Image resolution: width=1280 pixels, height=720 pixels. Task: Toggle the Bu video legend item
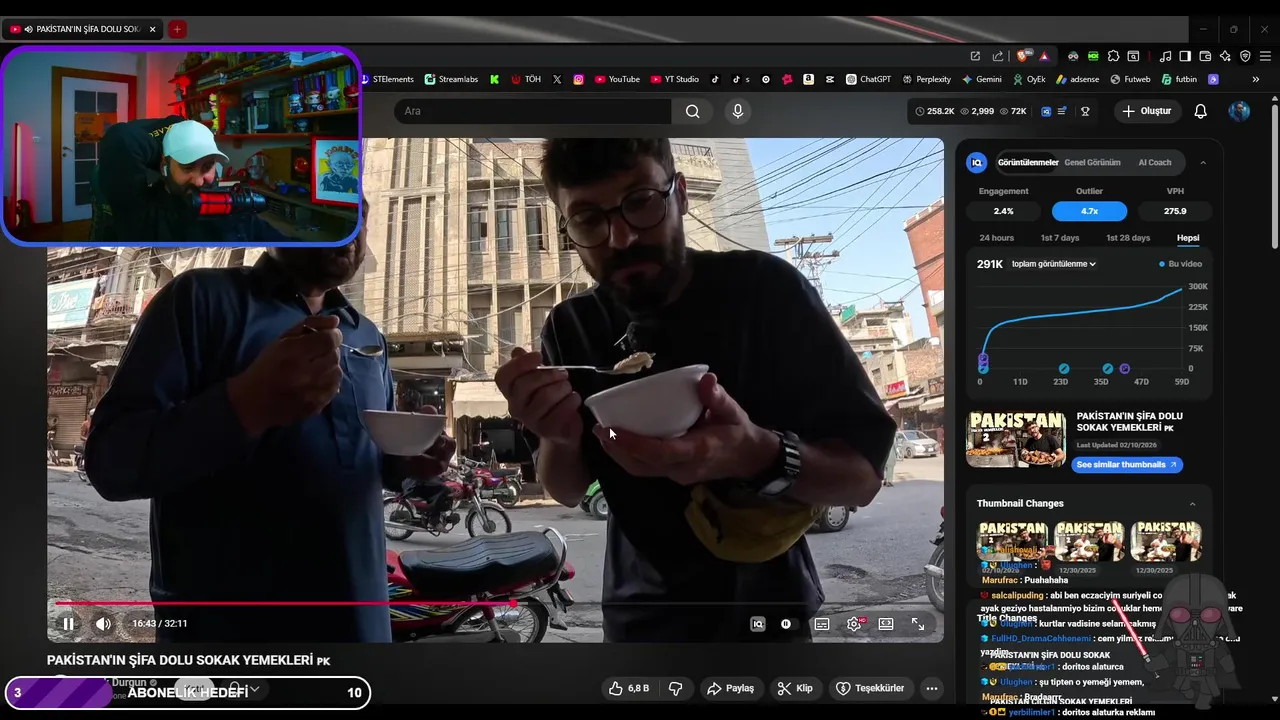click(x=1180, y=264)
